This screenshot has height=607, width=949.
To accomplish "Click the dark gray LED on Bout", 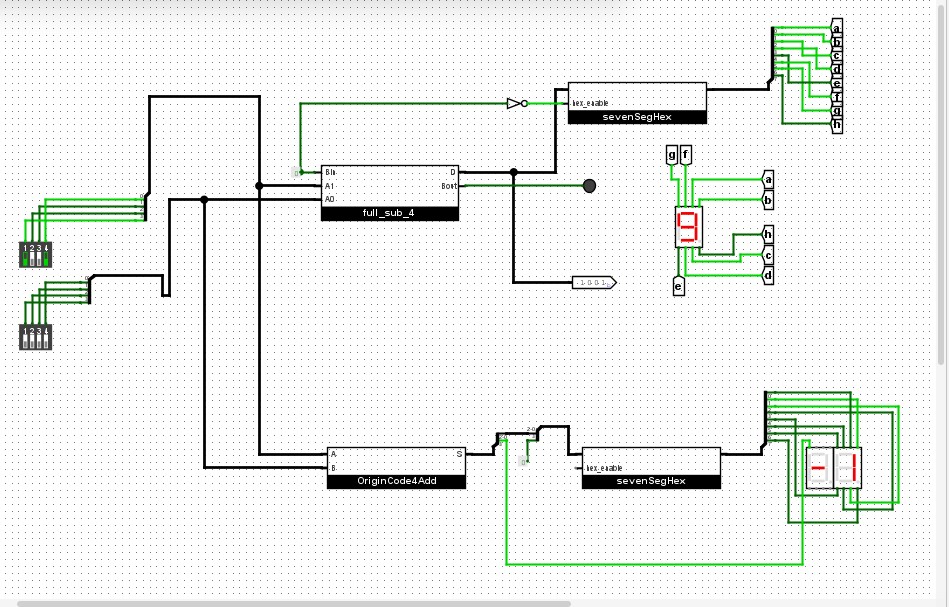I will click(589, 185).
